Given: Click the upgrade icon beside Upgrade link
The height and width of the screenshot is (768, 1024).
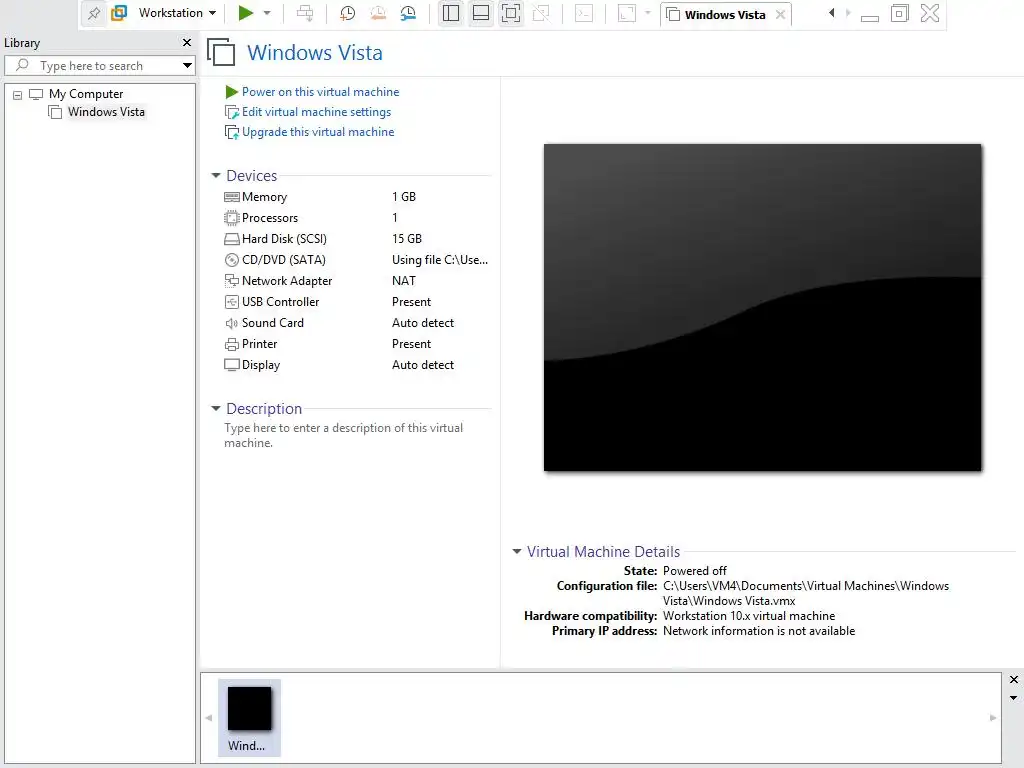Looking at the screenshot, I should point(231,133).
